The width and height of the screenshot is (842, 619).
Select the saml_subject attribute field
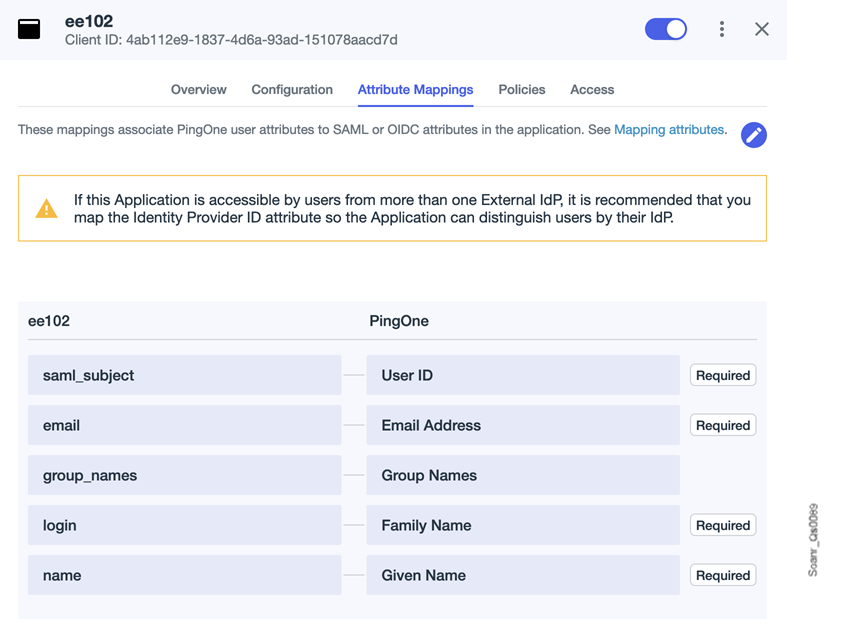(x=185, y=375)
